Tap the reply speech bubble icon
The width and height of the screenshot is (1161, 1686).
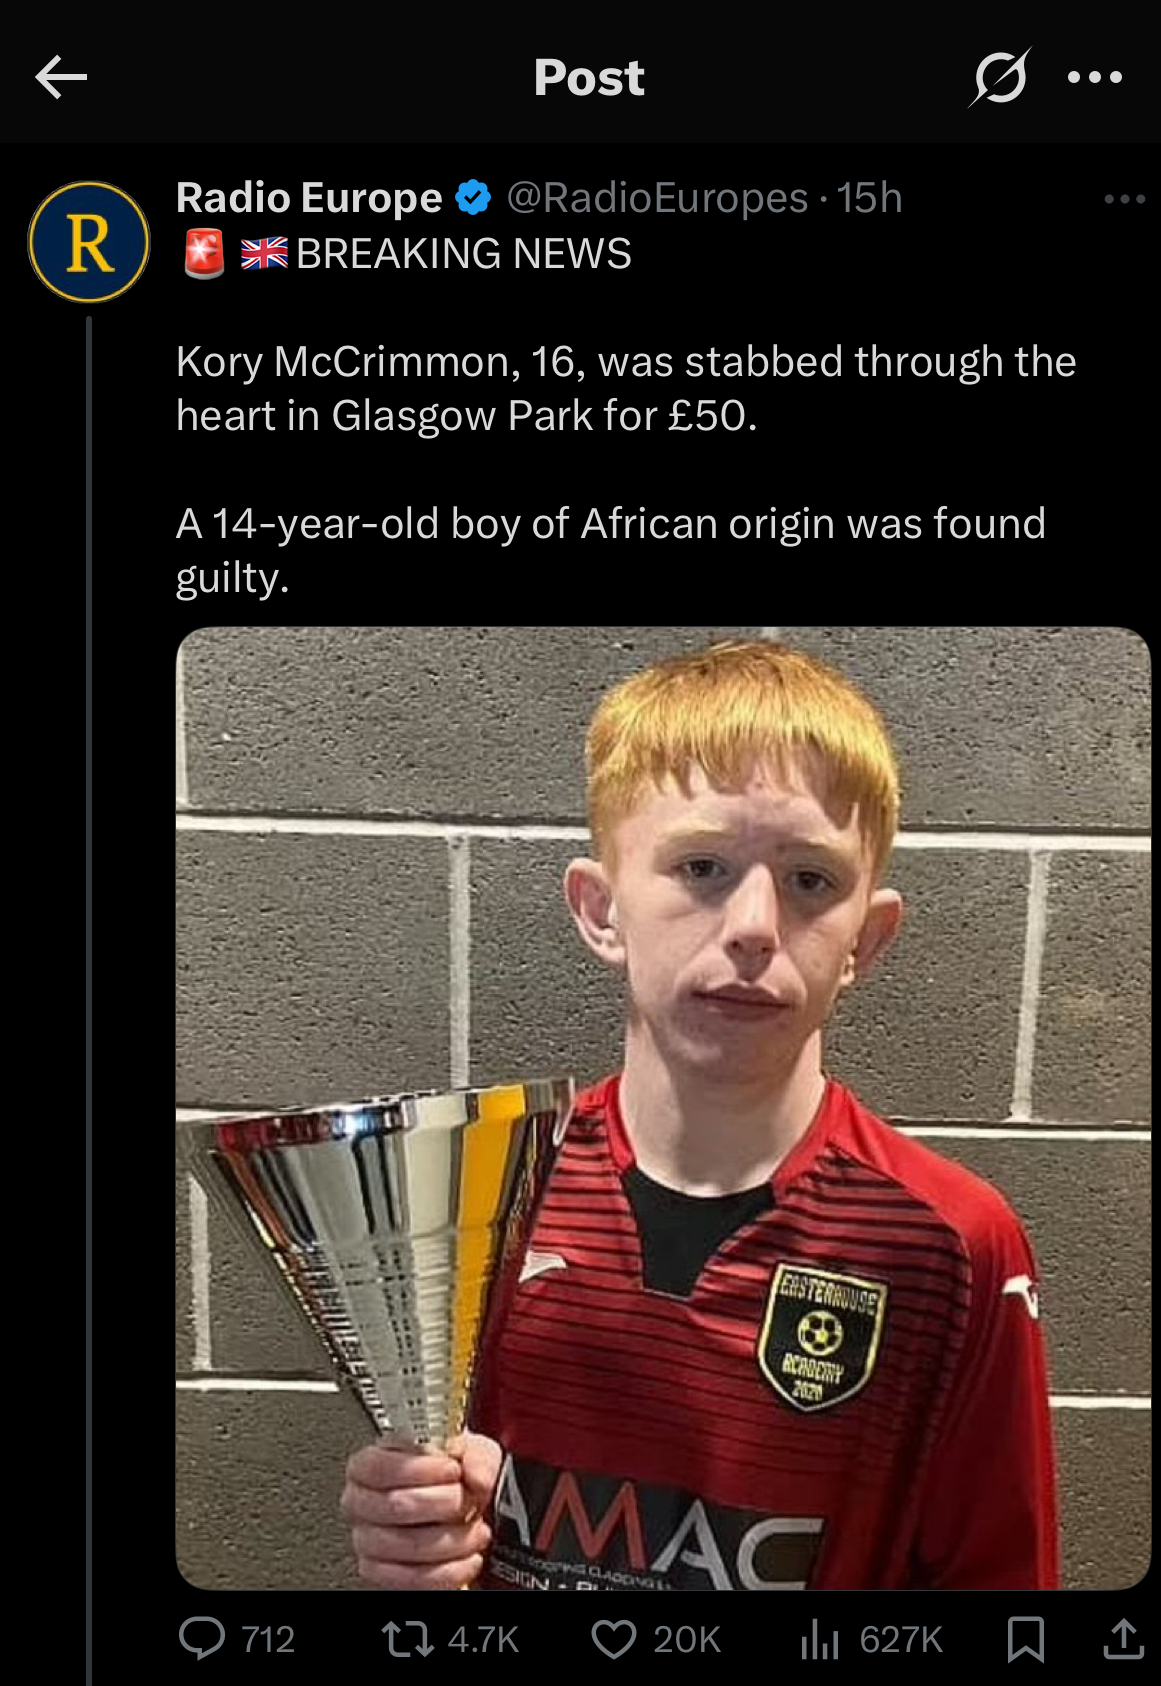click(202, 1639)
